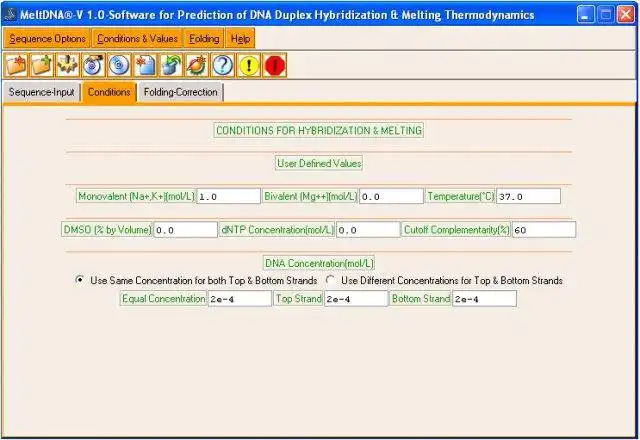Click the MeltDNA title bar app icon
This screenshot has width=640, height=440.
click(10, 14)
